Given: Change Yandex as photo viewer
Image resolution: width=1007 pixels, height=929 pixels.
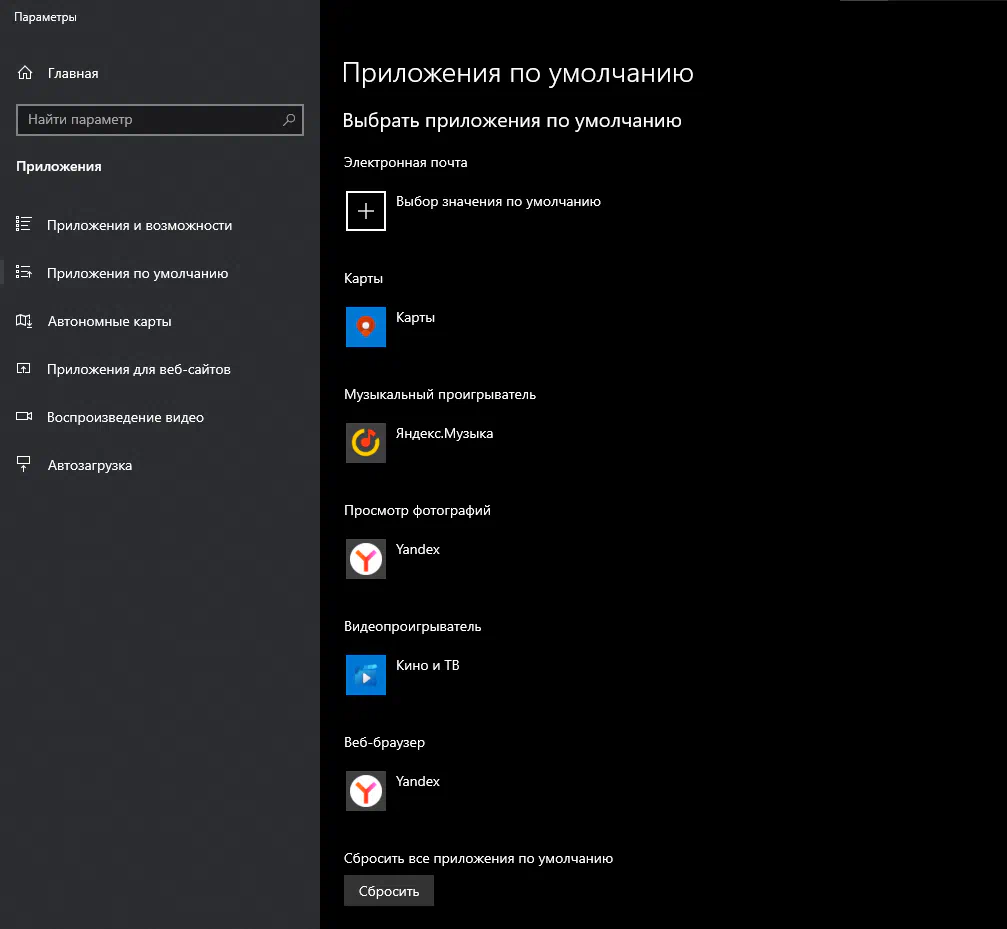Looking at the screenshot, I should pos(417,550).
